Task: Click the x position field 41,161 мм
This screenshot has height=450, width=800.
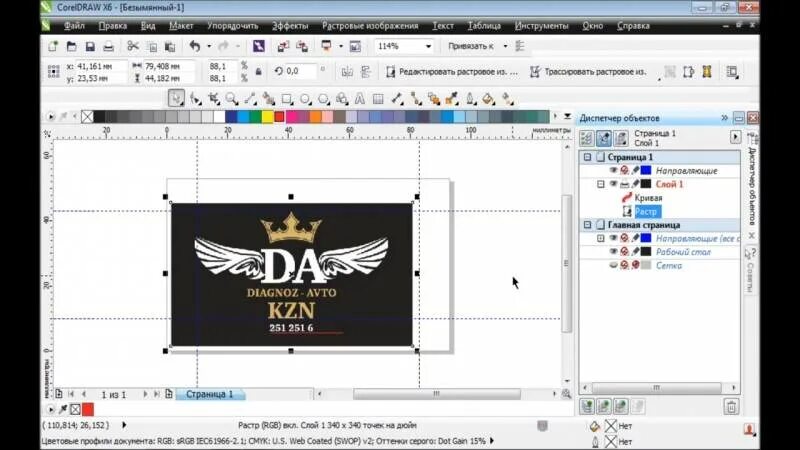Action: tap(100, 66)
